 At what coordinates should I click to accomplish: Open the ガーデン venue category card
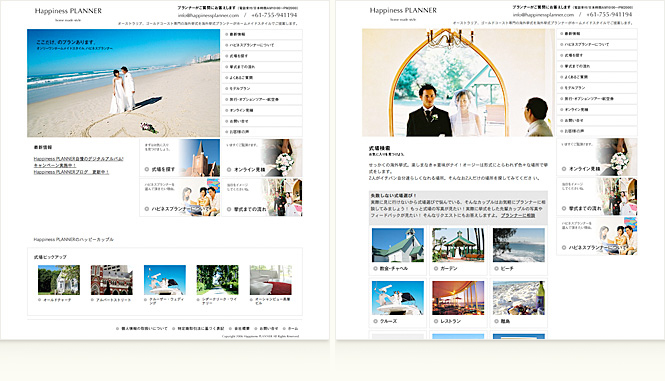click(458, 250)
